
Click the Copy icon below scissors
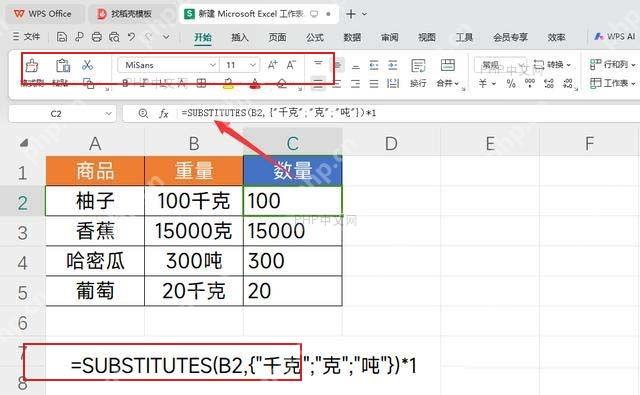pyautogui.click(x=88, y=84)
